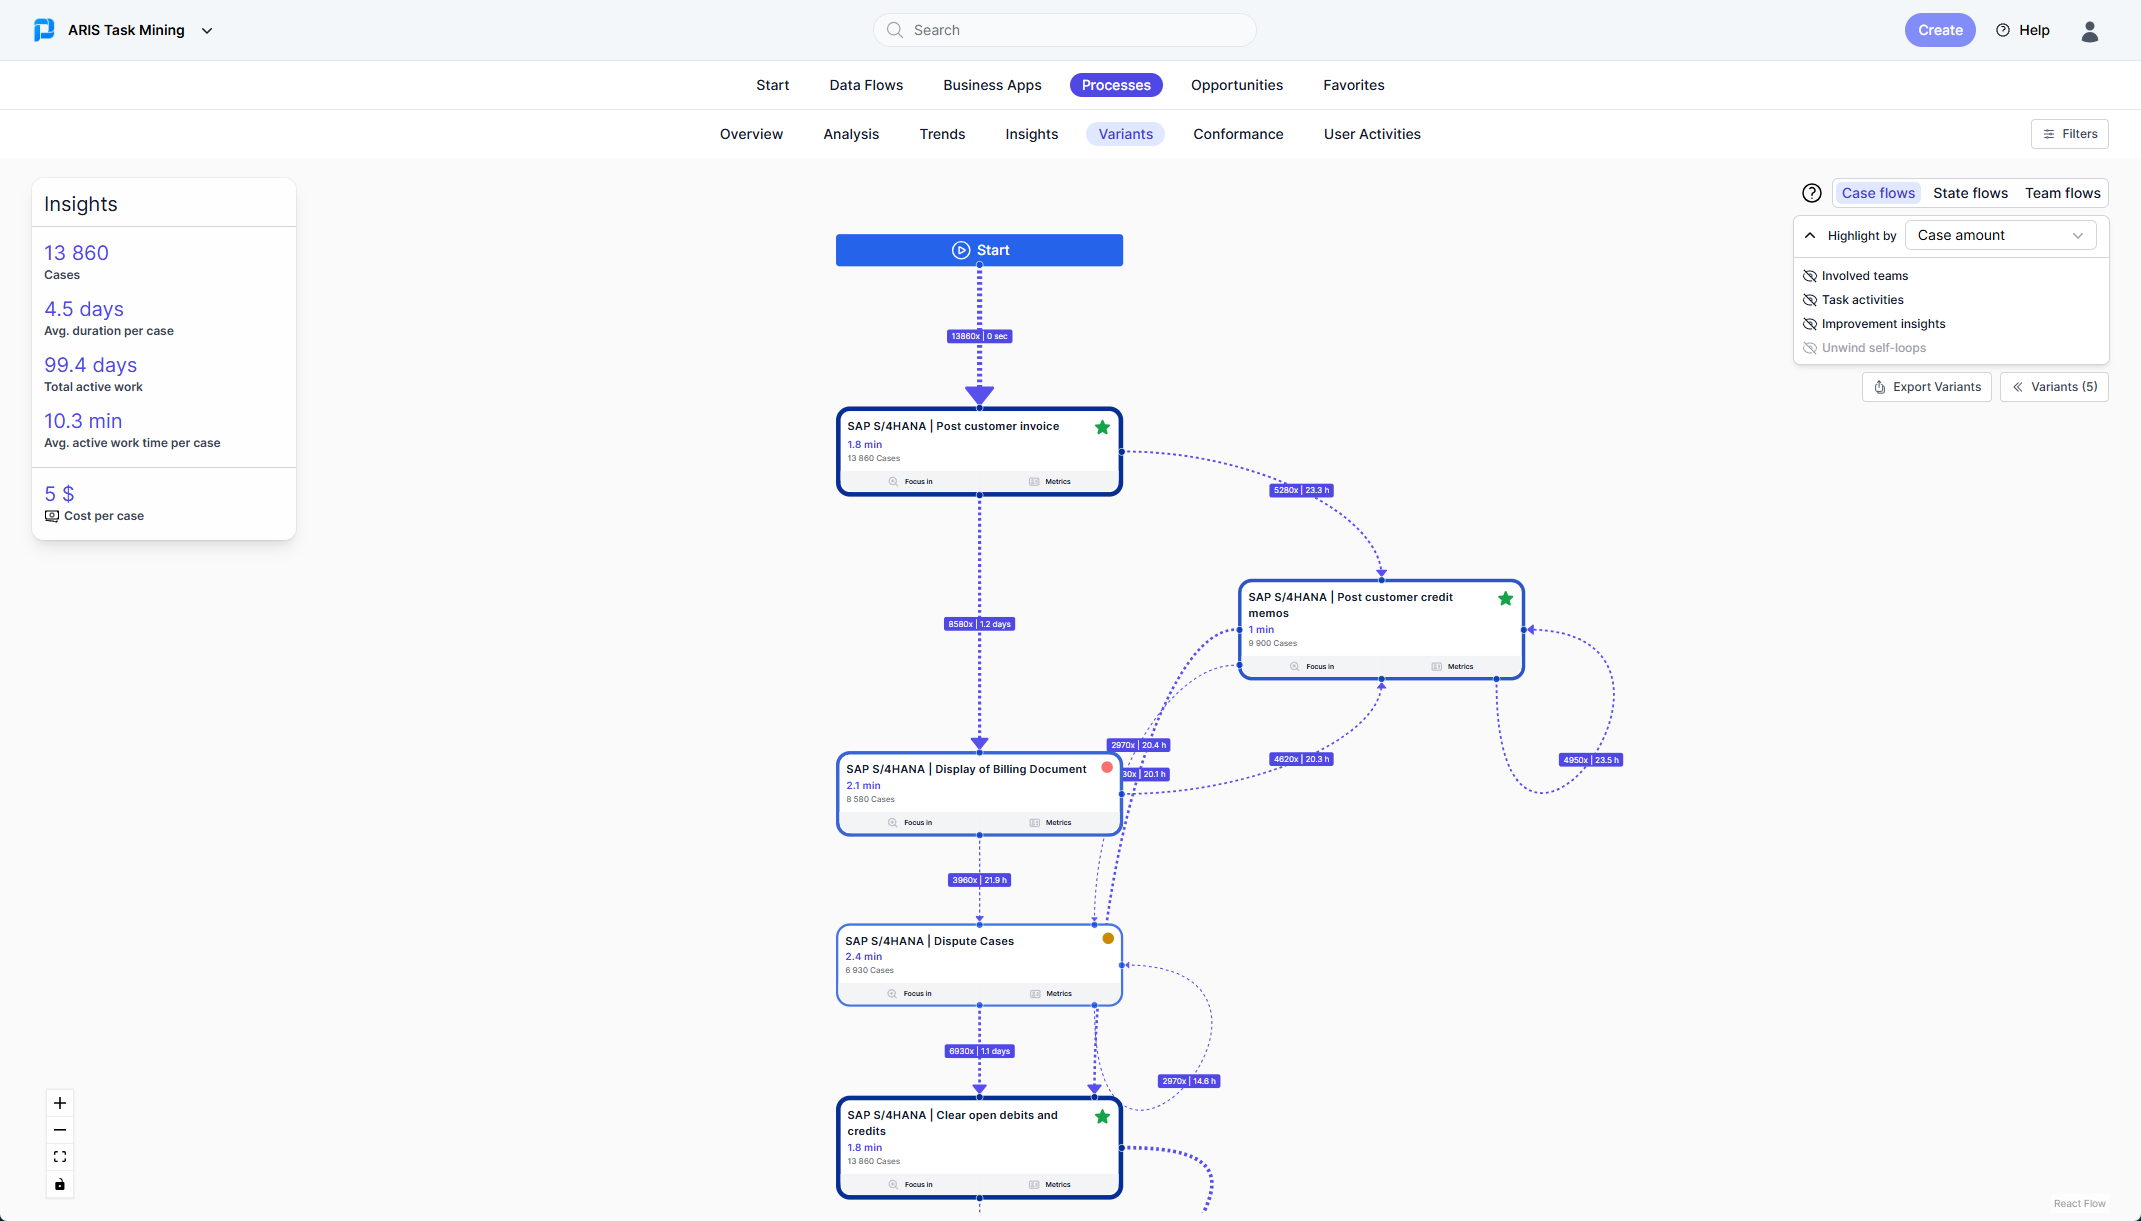Screen dimensions: 2141x1221
Task: Zoom out with the minus control
Action: click(x=60, y=1130)
